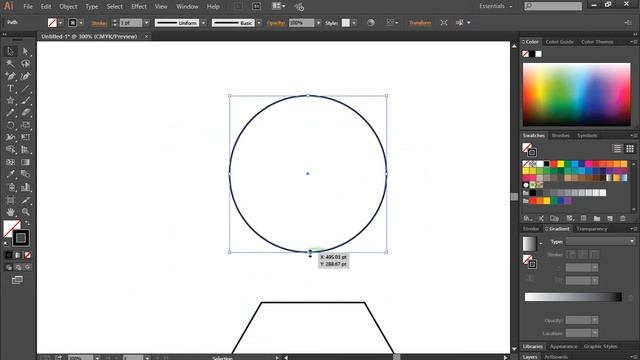This screenshot has height=360, width=640.
Task: Select the Pencil tool
Action: [x=10, y=113]
